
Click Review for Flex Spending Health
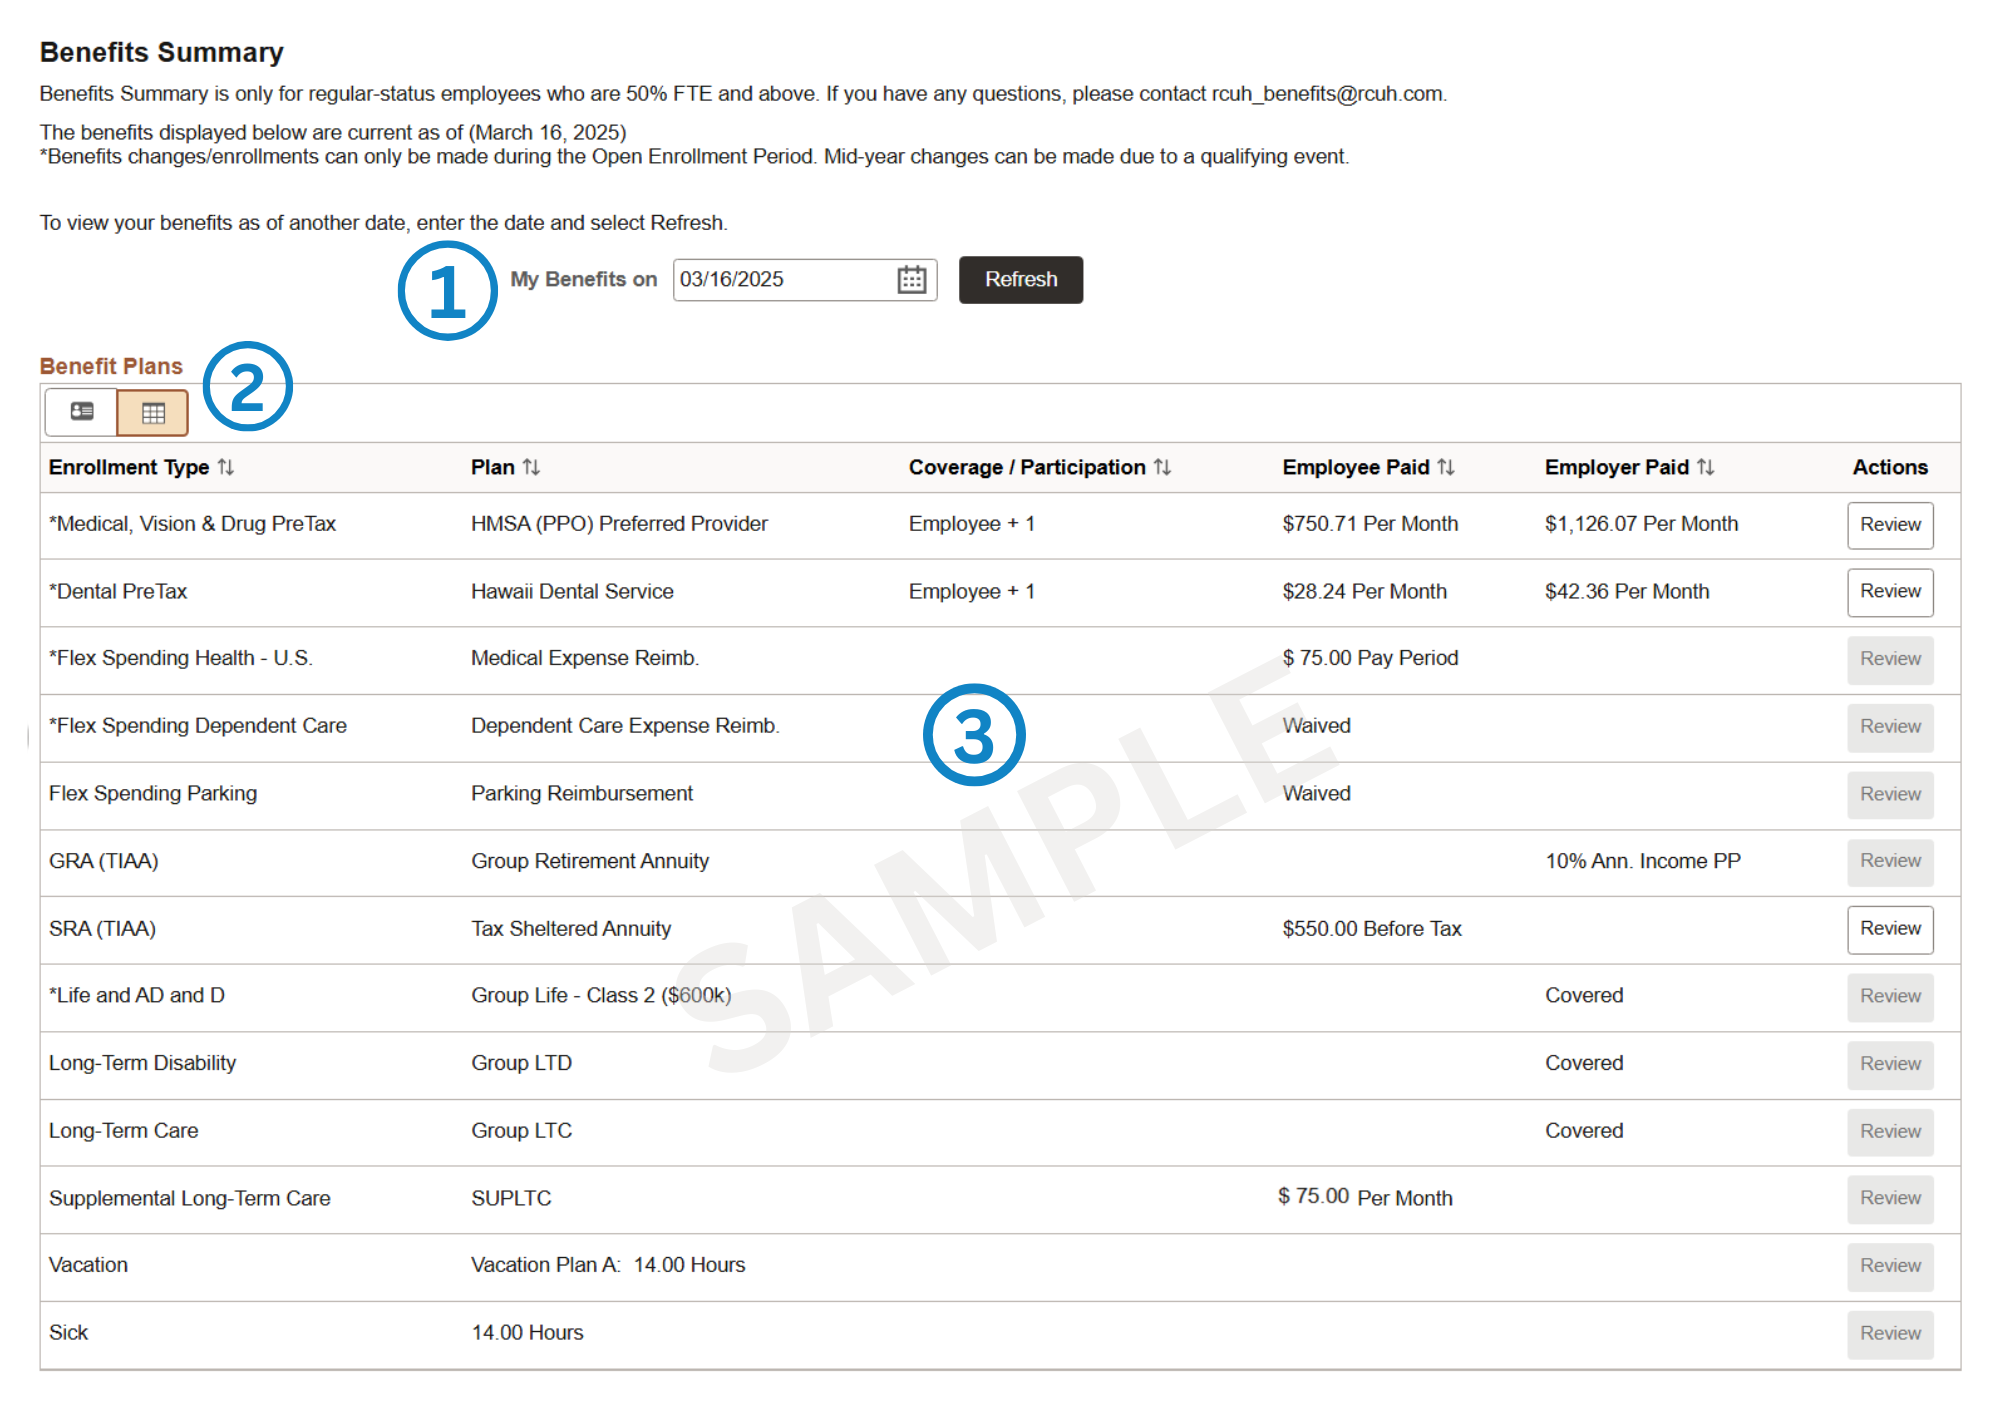coord(1889,659)
